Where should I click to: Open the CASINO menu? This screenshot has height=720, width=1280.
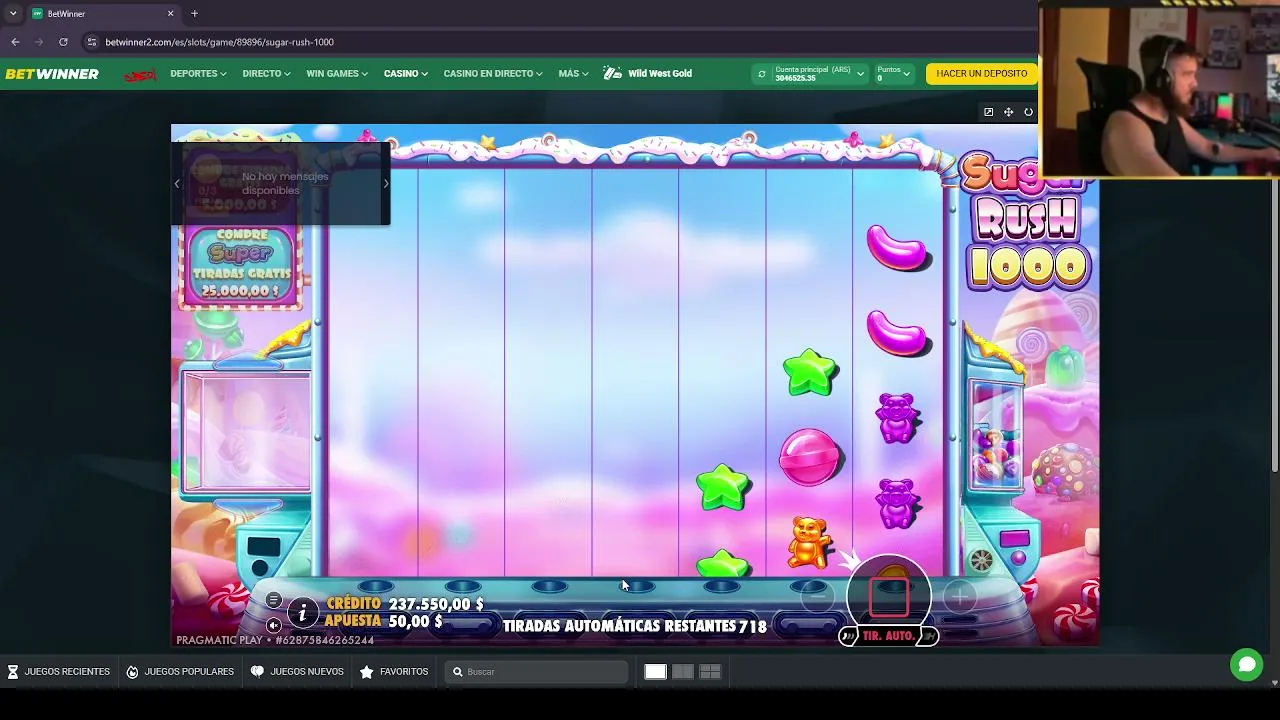tap(405, 74)
